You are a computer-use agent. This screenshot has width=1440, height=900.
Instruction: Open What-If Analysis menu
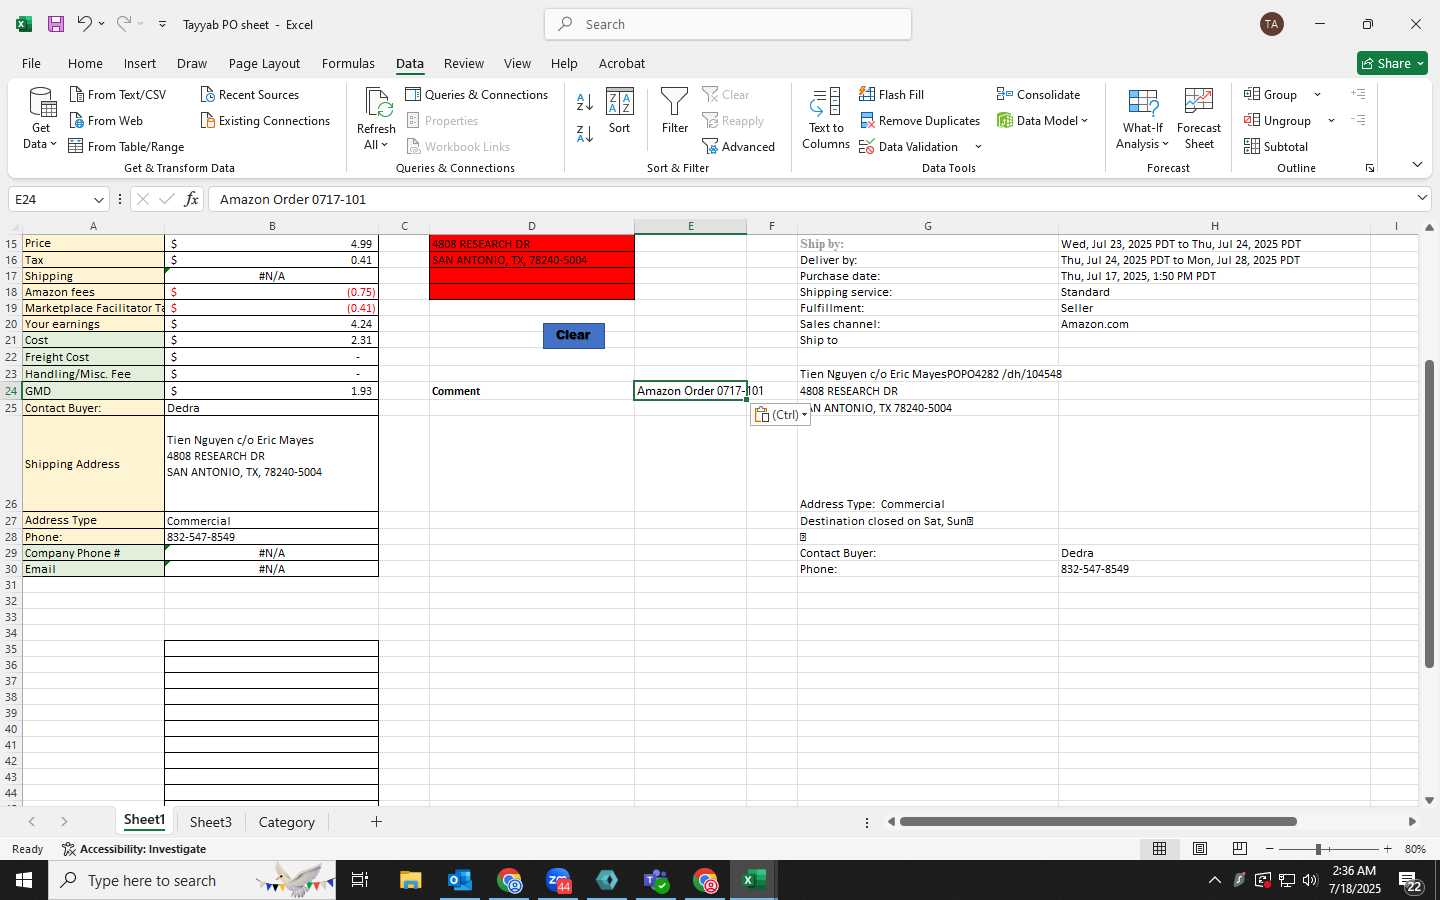click(x=1142, y=119)
